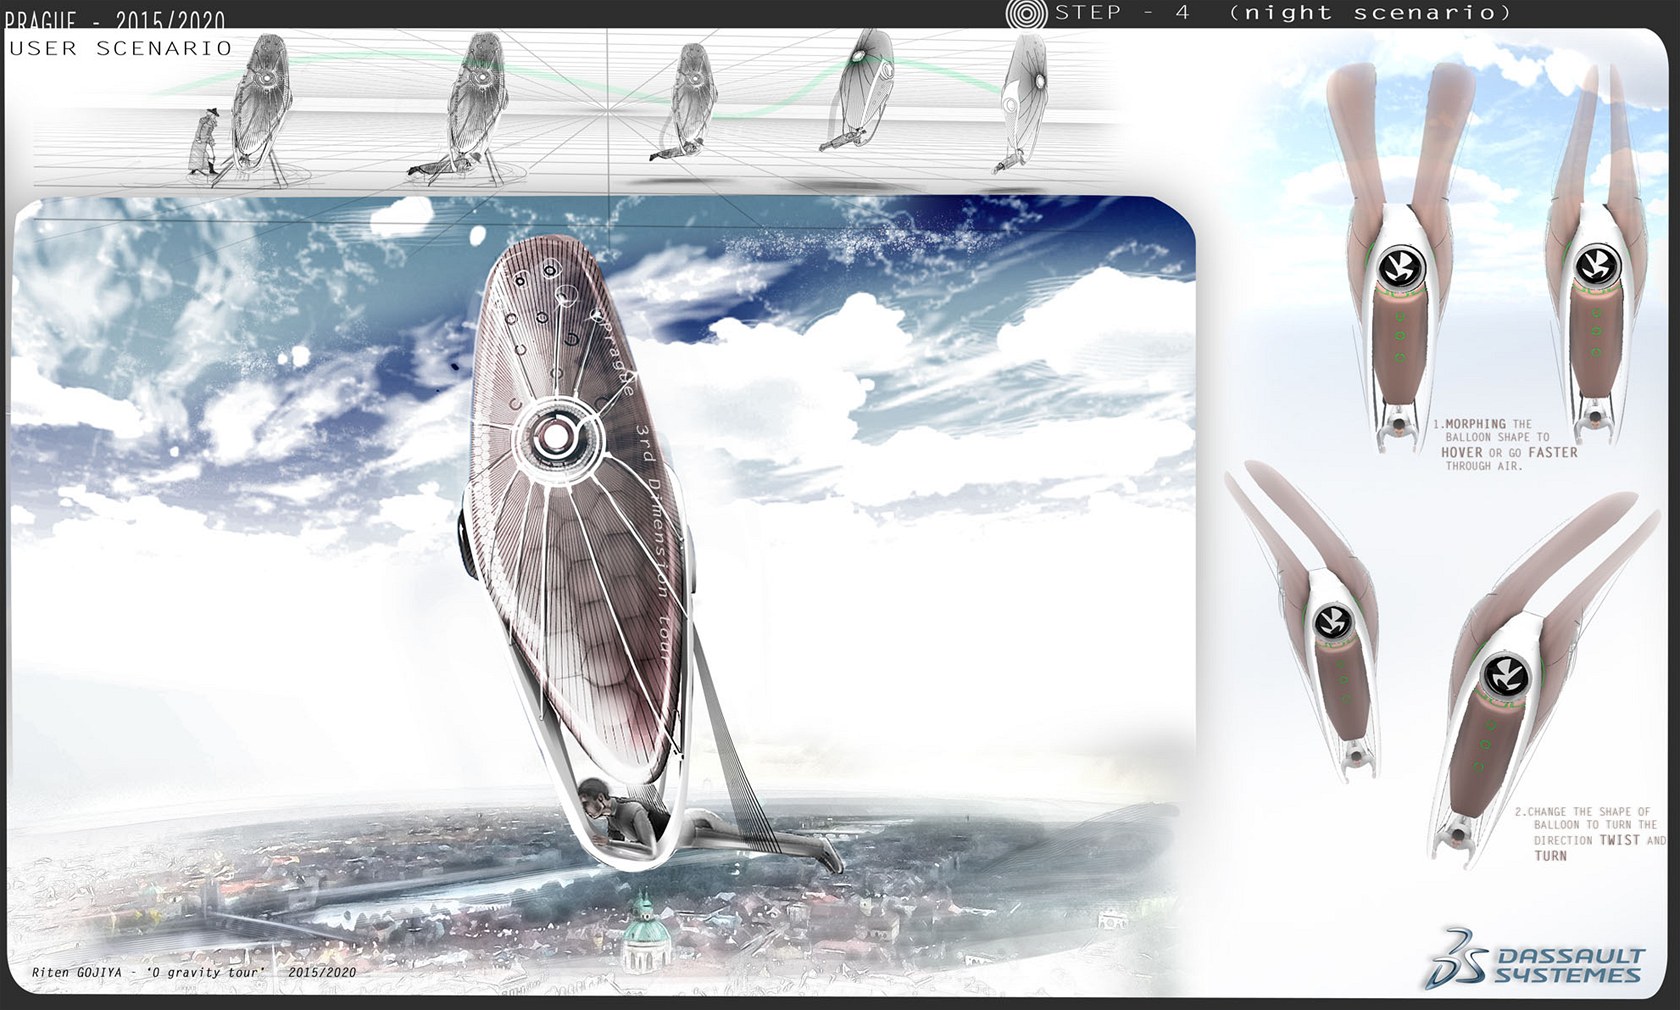
Task: Click the USER SCENARIO heading
Action: click(120, 48)
